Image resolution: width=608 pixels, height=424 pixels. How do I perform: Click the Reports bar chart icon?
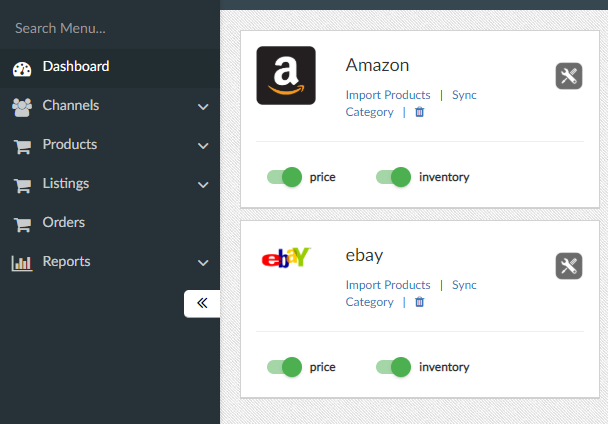click(x=22, y=263)
